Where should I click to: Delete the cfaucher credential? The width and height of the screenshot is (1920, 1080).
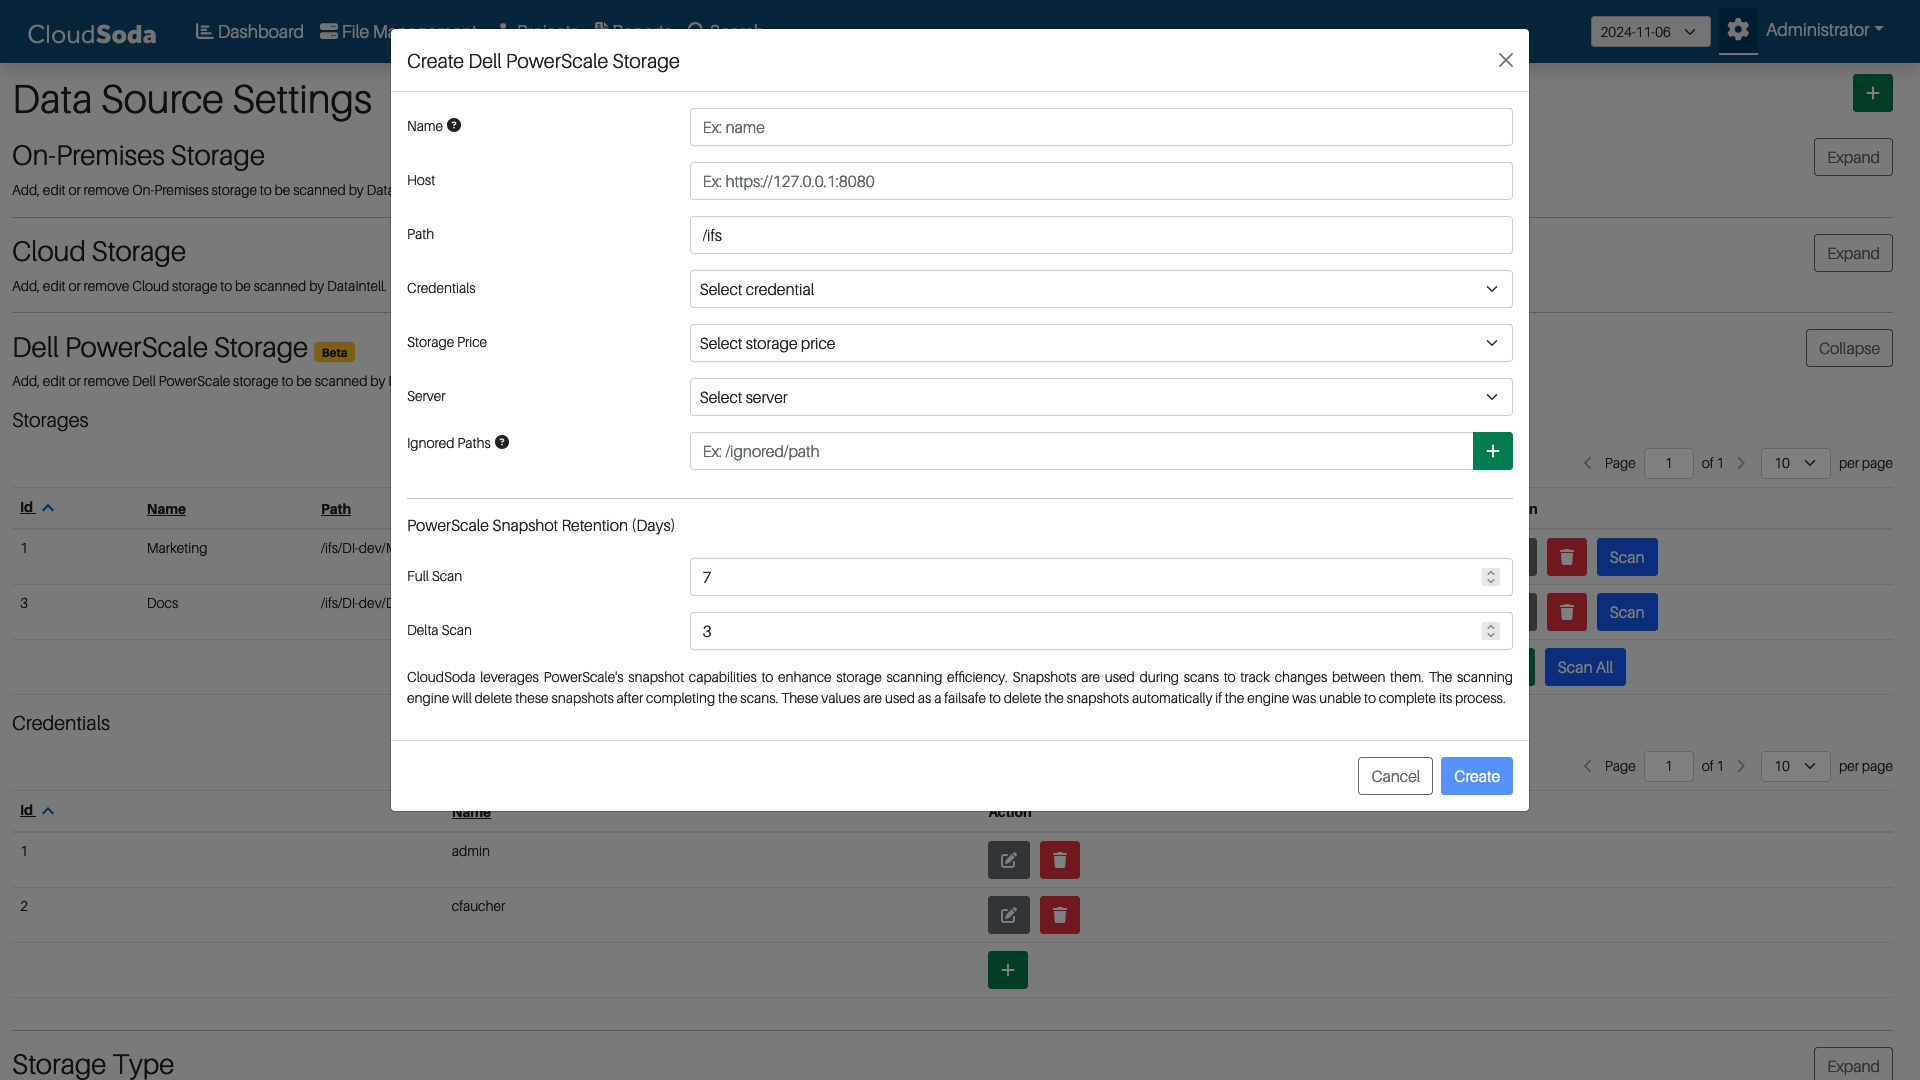1059,915
